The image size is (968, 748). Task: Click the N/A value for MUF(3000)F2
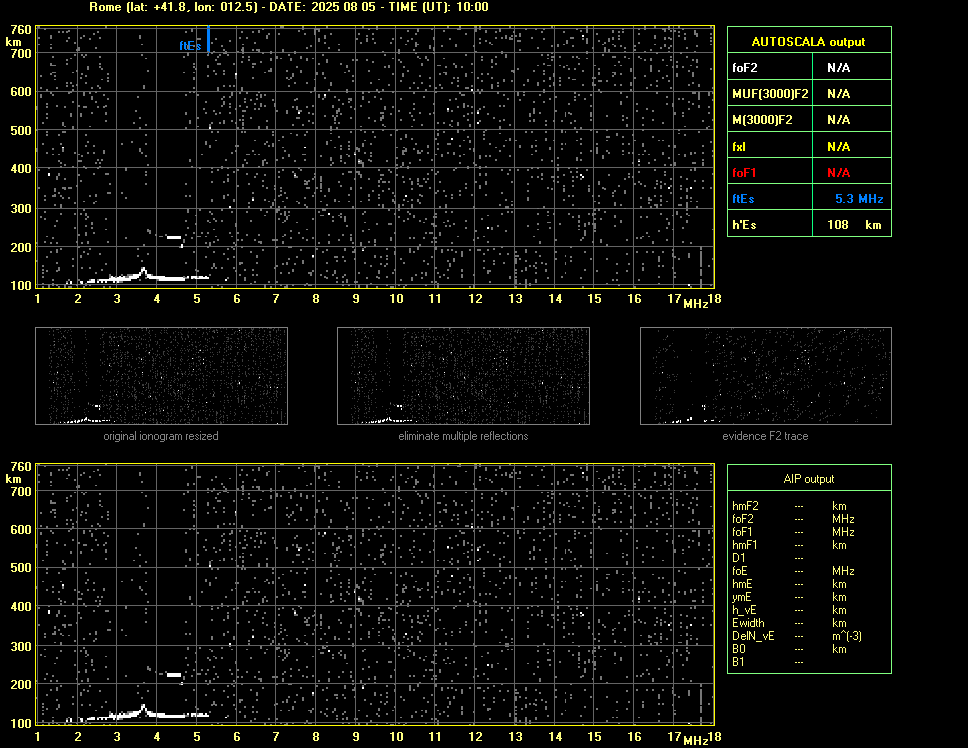click(838, 94)
